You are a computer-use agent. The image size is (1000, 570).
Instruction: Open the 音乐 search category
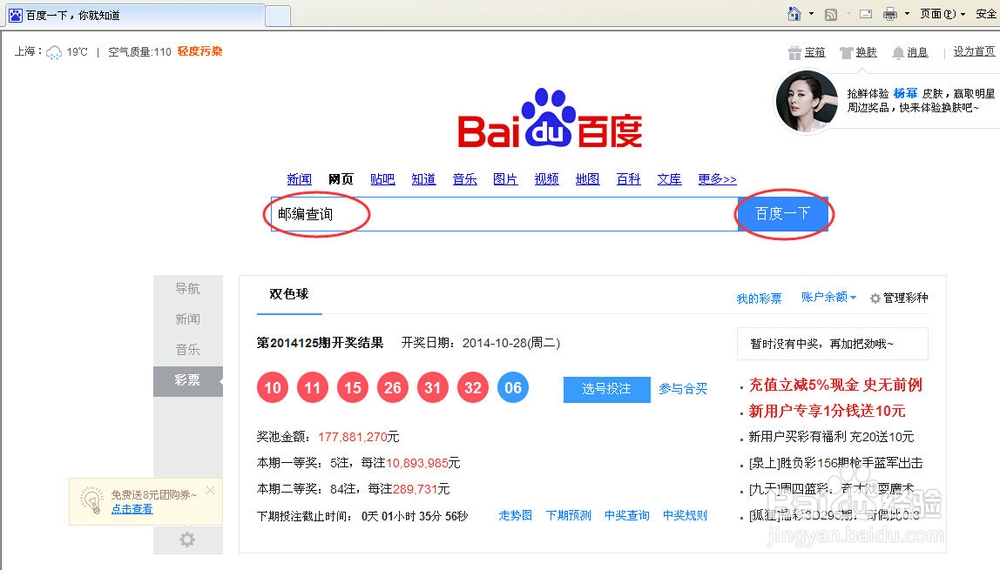tap(465, 179)
